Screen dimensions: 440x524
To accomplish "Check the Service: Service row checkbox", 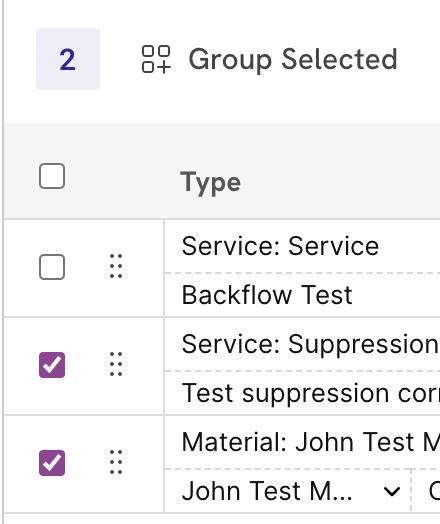I will click(x=52, y=267).
